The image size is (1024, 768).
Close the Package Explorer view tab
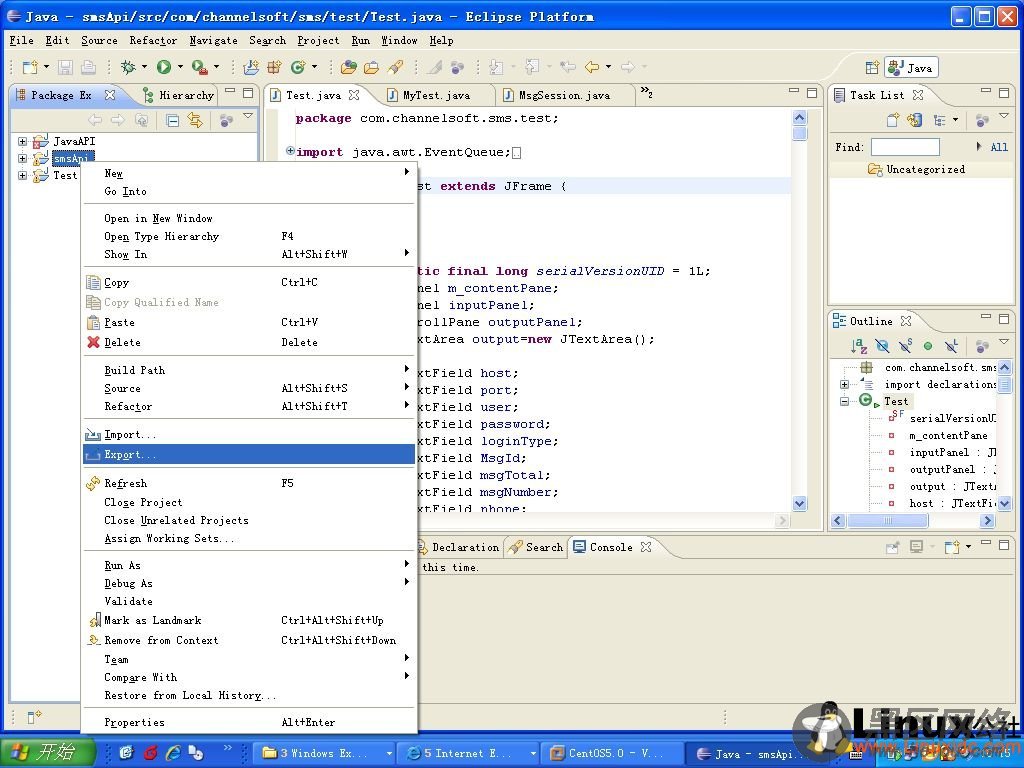click(110, 95)
